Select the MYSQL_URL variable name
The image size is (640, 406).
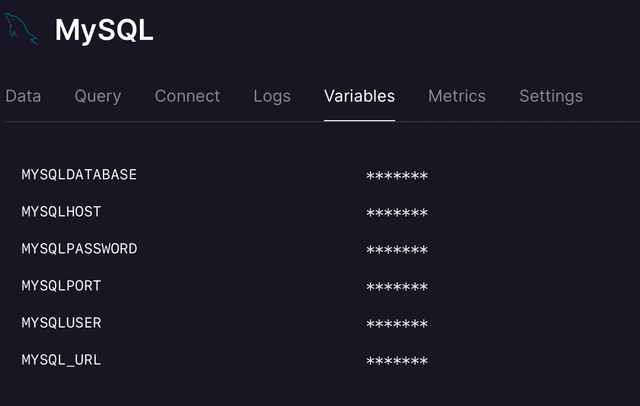[61, 360]
